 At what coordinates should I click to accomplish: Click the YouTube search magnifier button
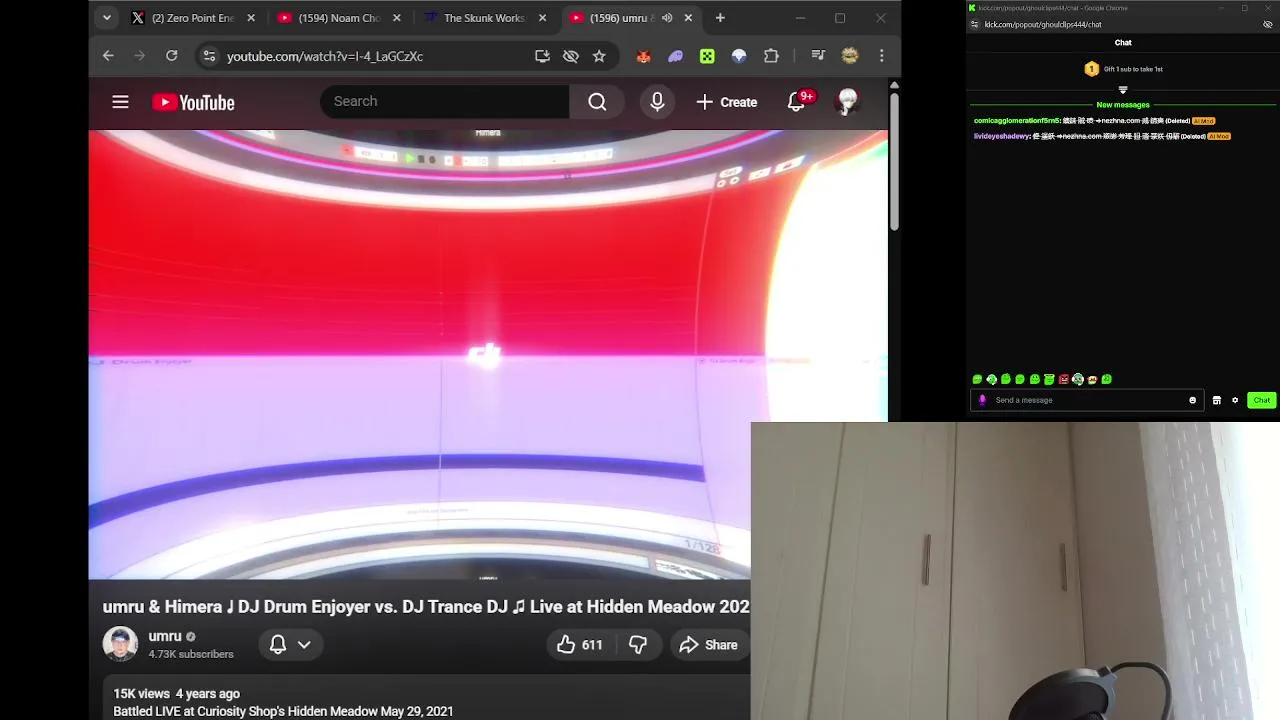point(597,102)
